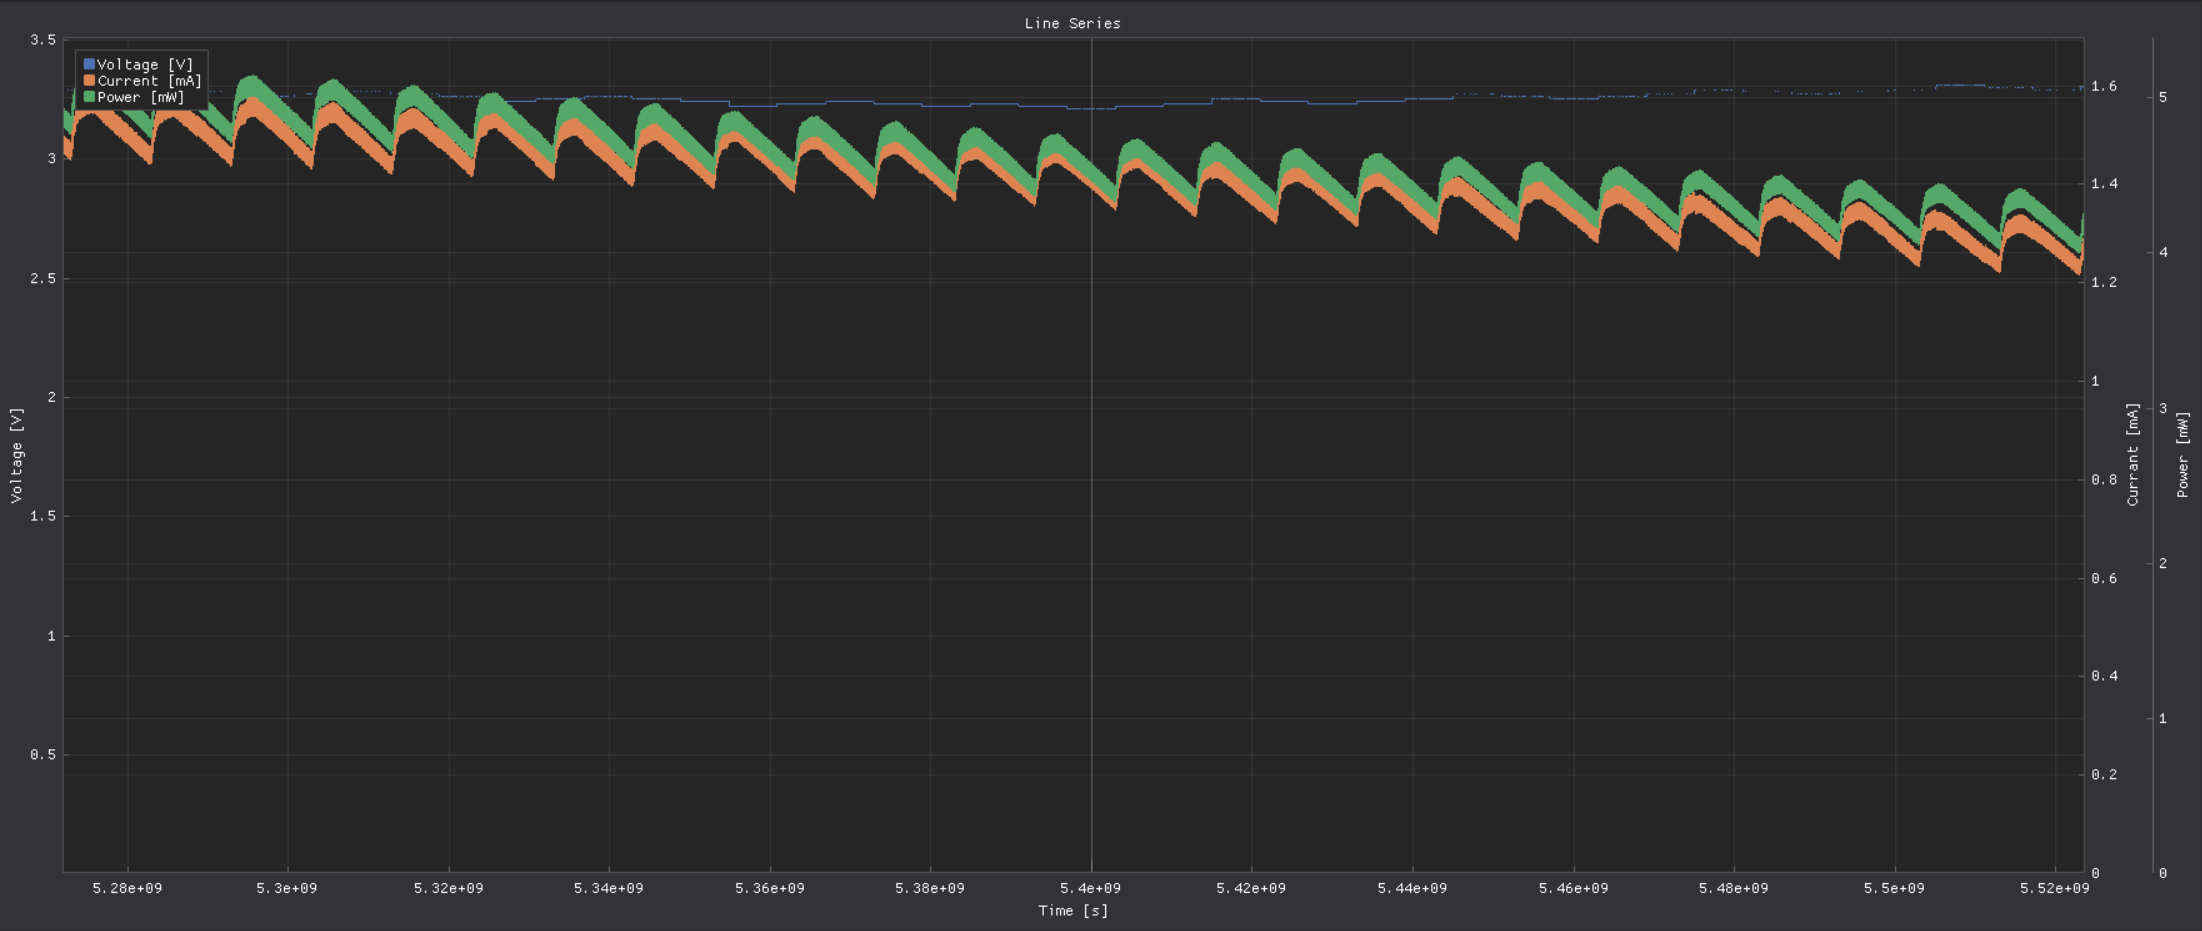Click the 2.5 voltage axis tick label
Image resolution: width=2202 pixels, height=931 pixels.
pyautogui.click(x=43, y=278)
